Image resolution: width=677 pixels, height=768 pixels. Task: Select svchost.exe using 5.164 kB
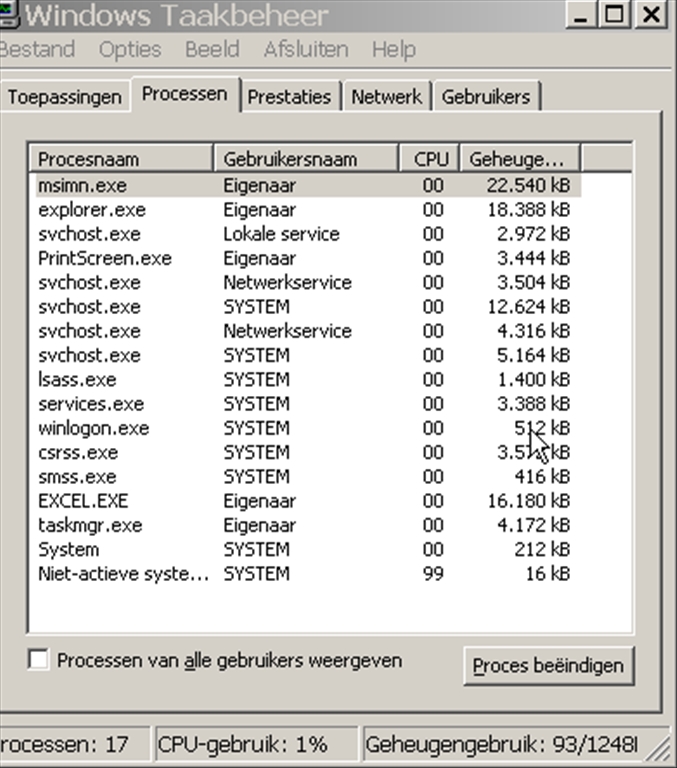[x=308, y=355]
